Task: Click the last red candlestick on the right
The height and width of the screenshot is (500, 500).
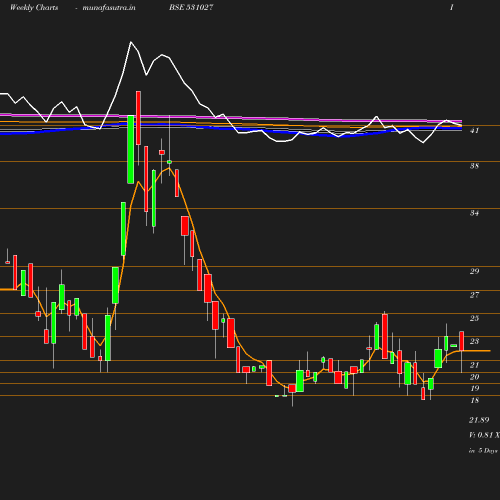Action: click(x=462, y=341)
